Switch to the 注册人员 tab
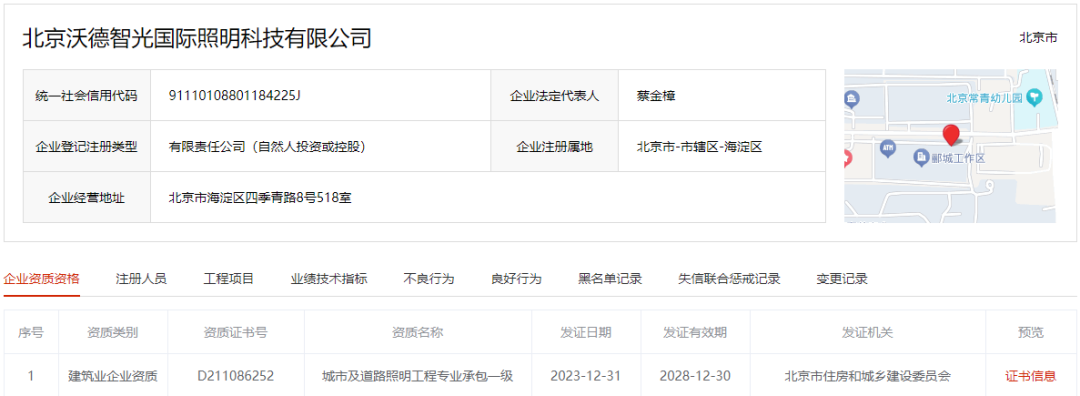The image size is (1080, 396). pyautogui.click(x=141, y=279)
